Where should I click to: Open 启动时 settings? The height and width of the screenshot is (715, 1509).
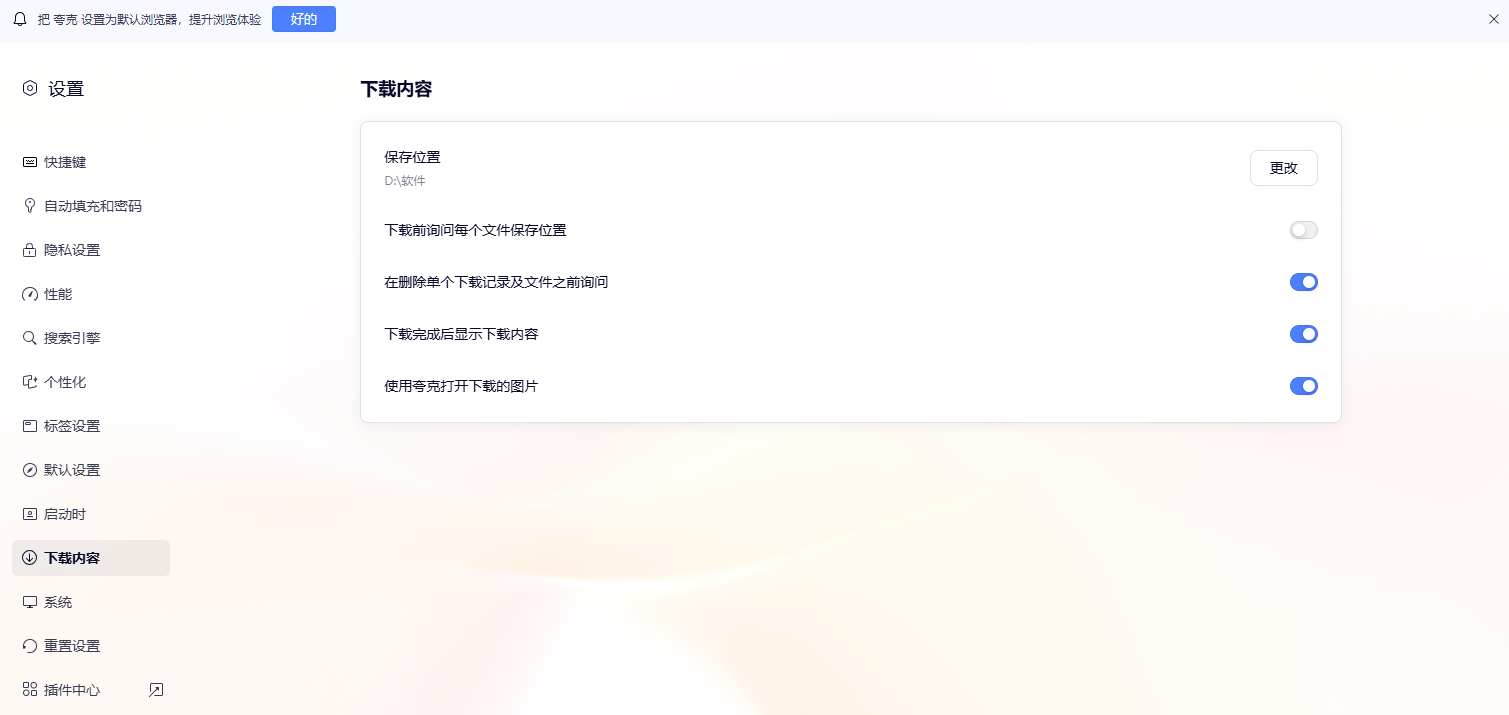91,514
